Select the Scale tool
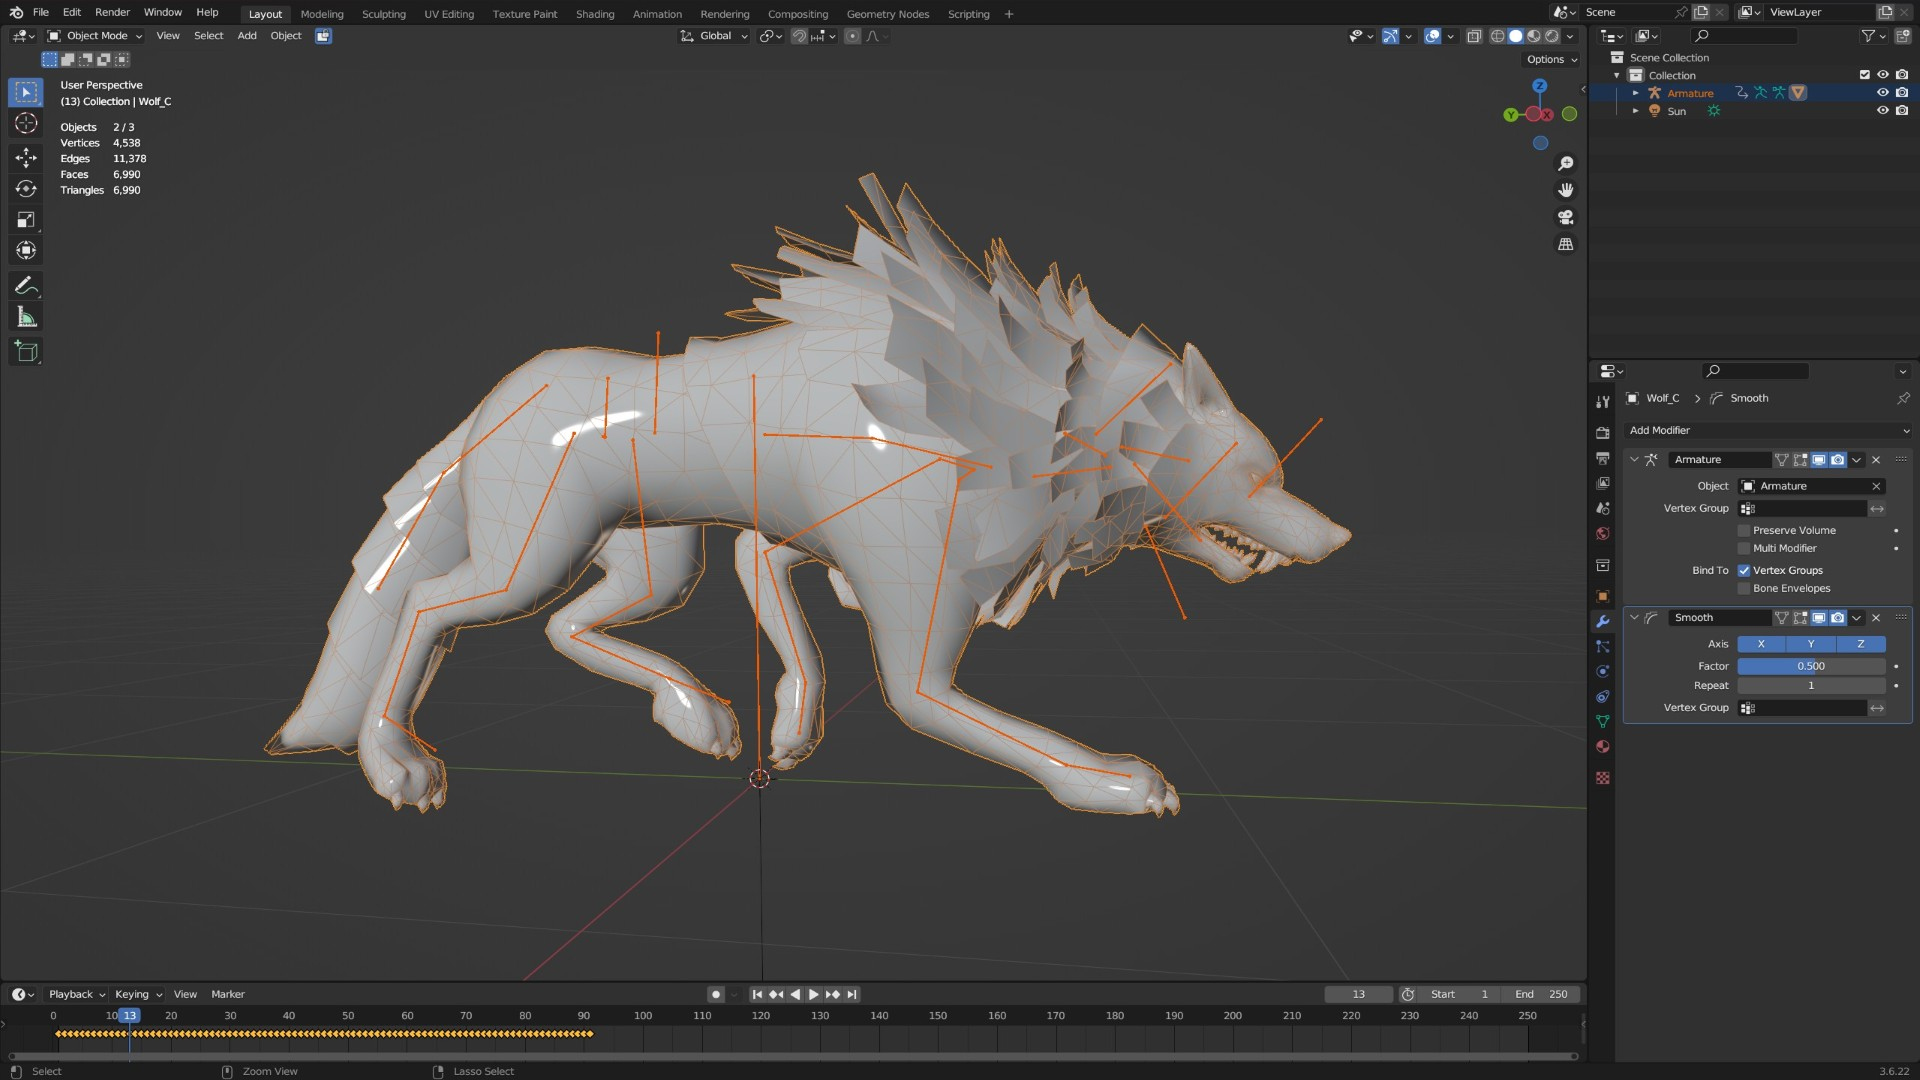 [26, 219]
